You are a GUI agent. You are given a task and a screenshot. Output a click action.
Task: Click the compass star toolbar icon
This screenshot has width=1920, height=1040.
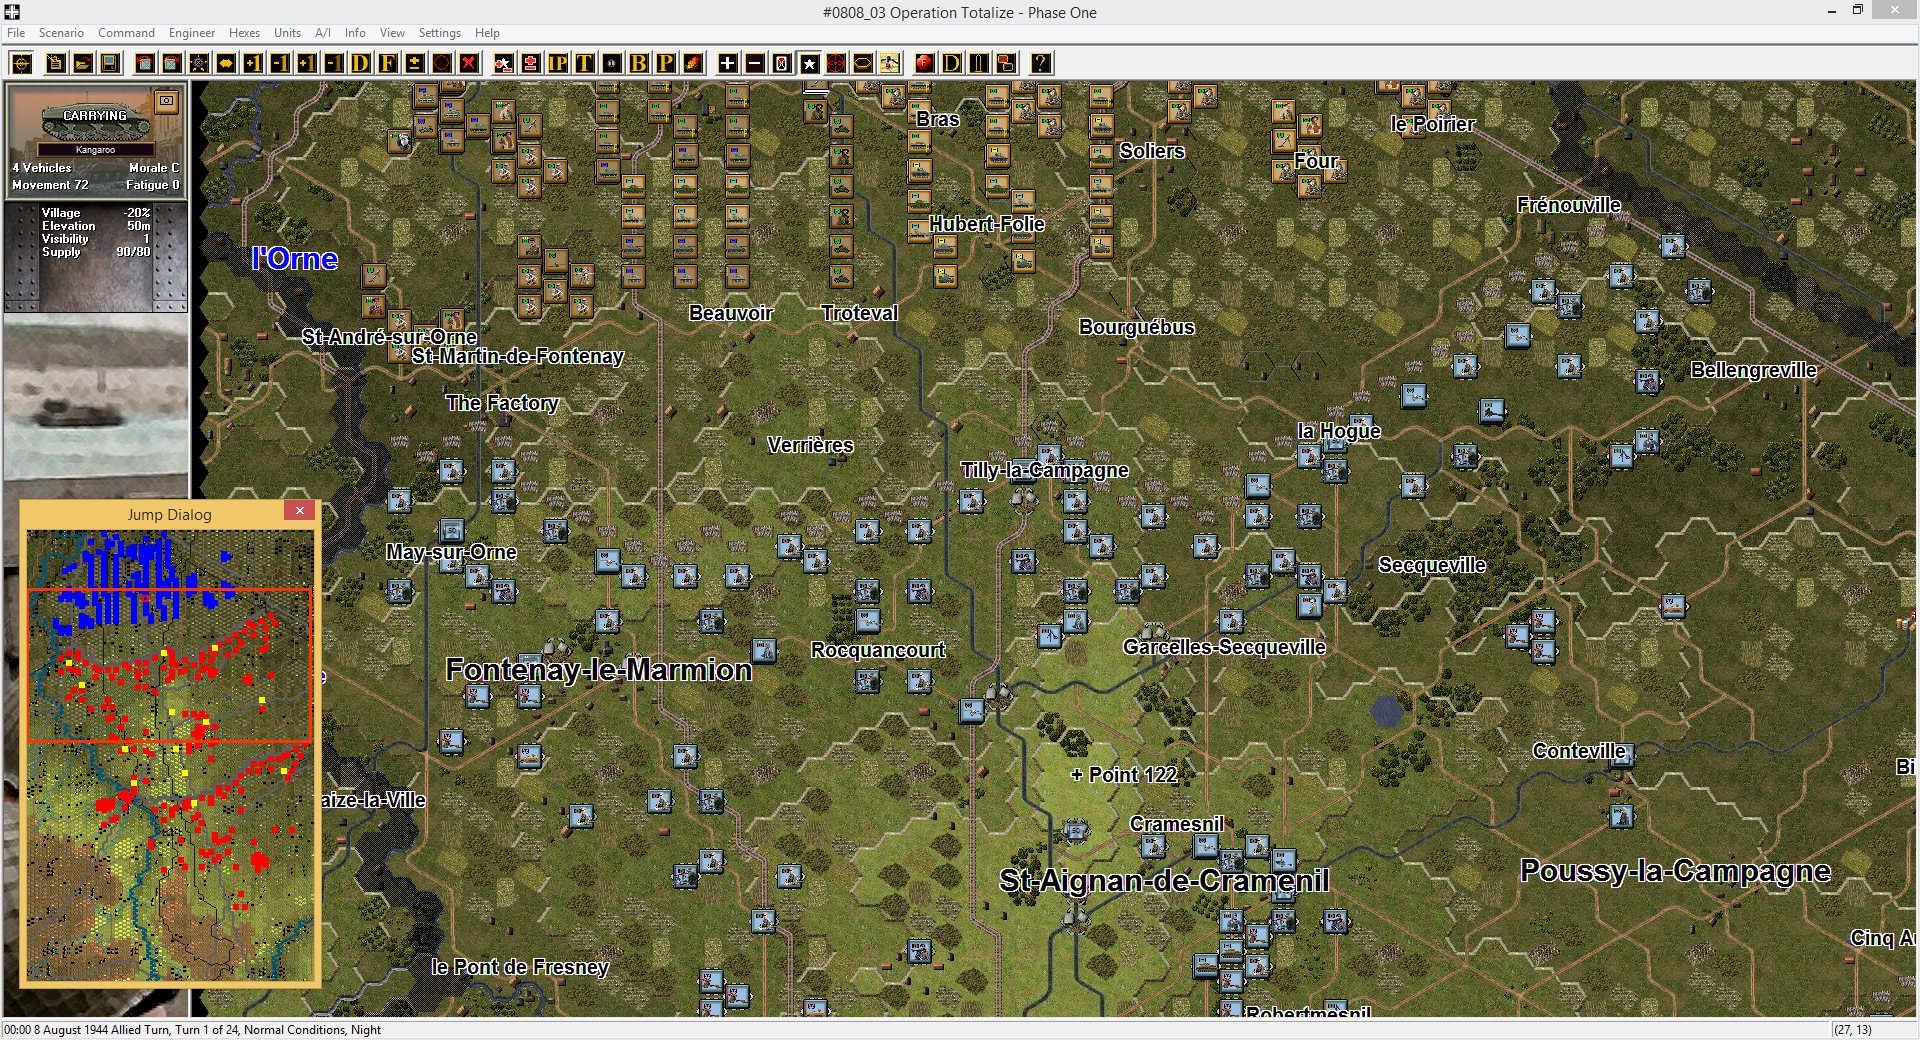tap(199, 64)
